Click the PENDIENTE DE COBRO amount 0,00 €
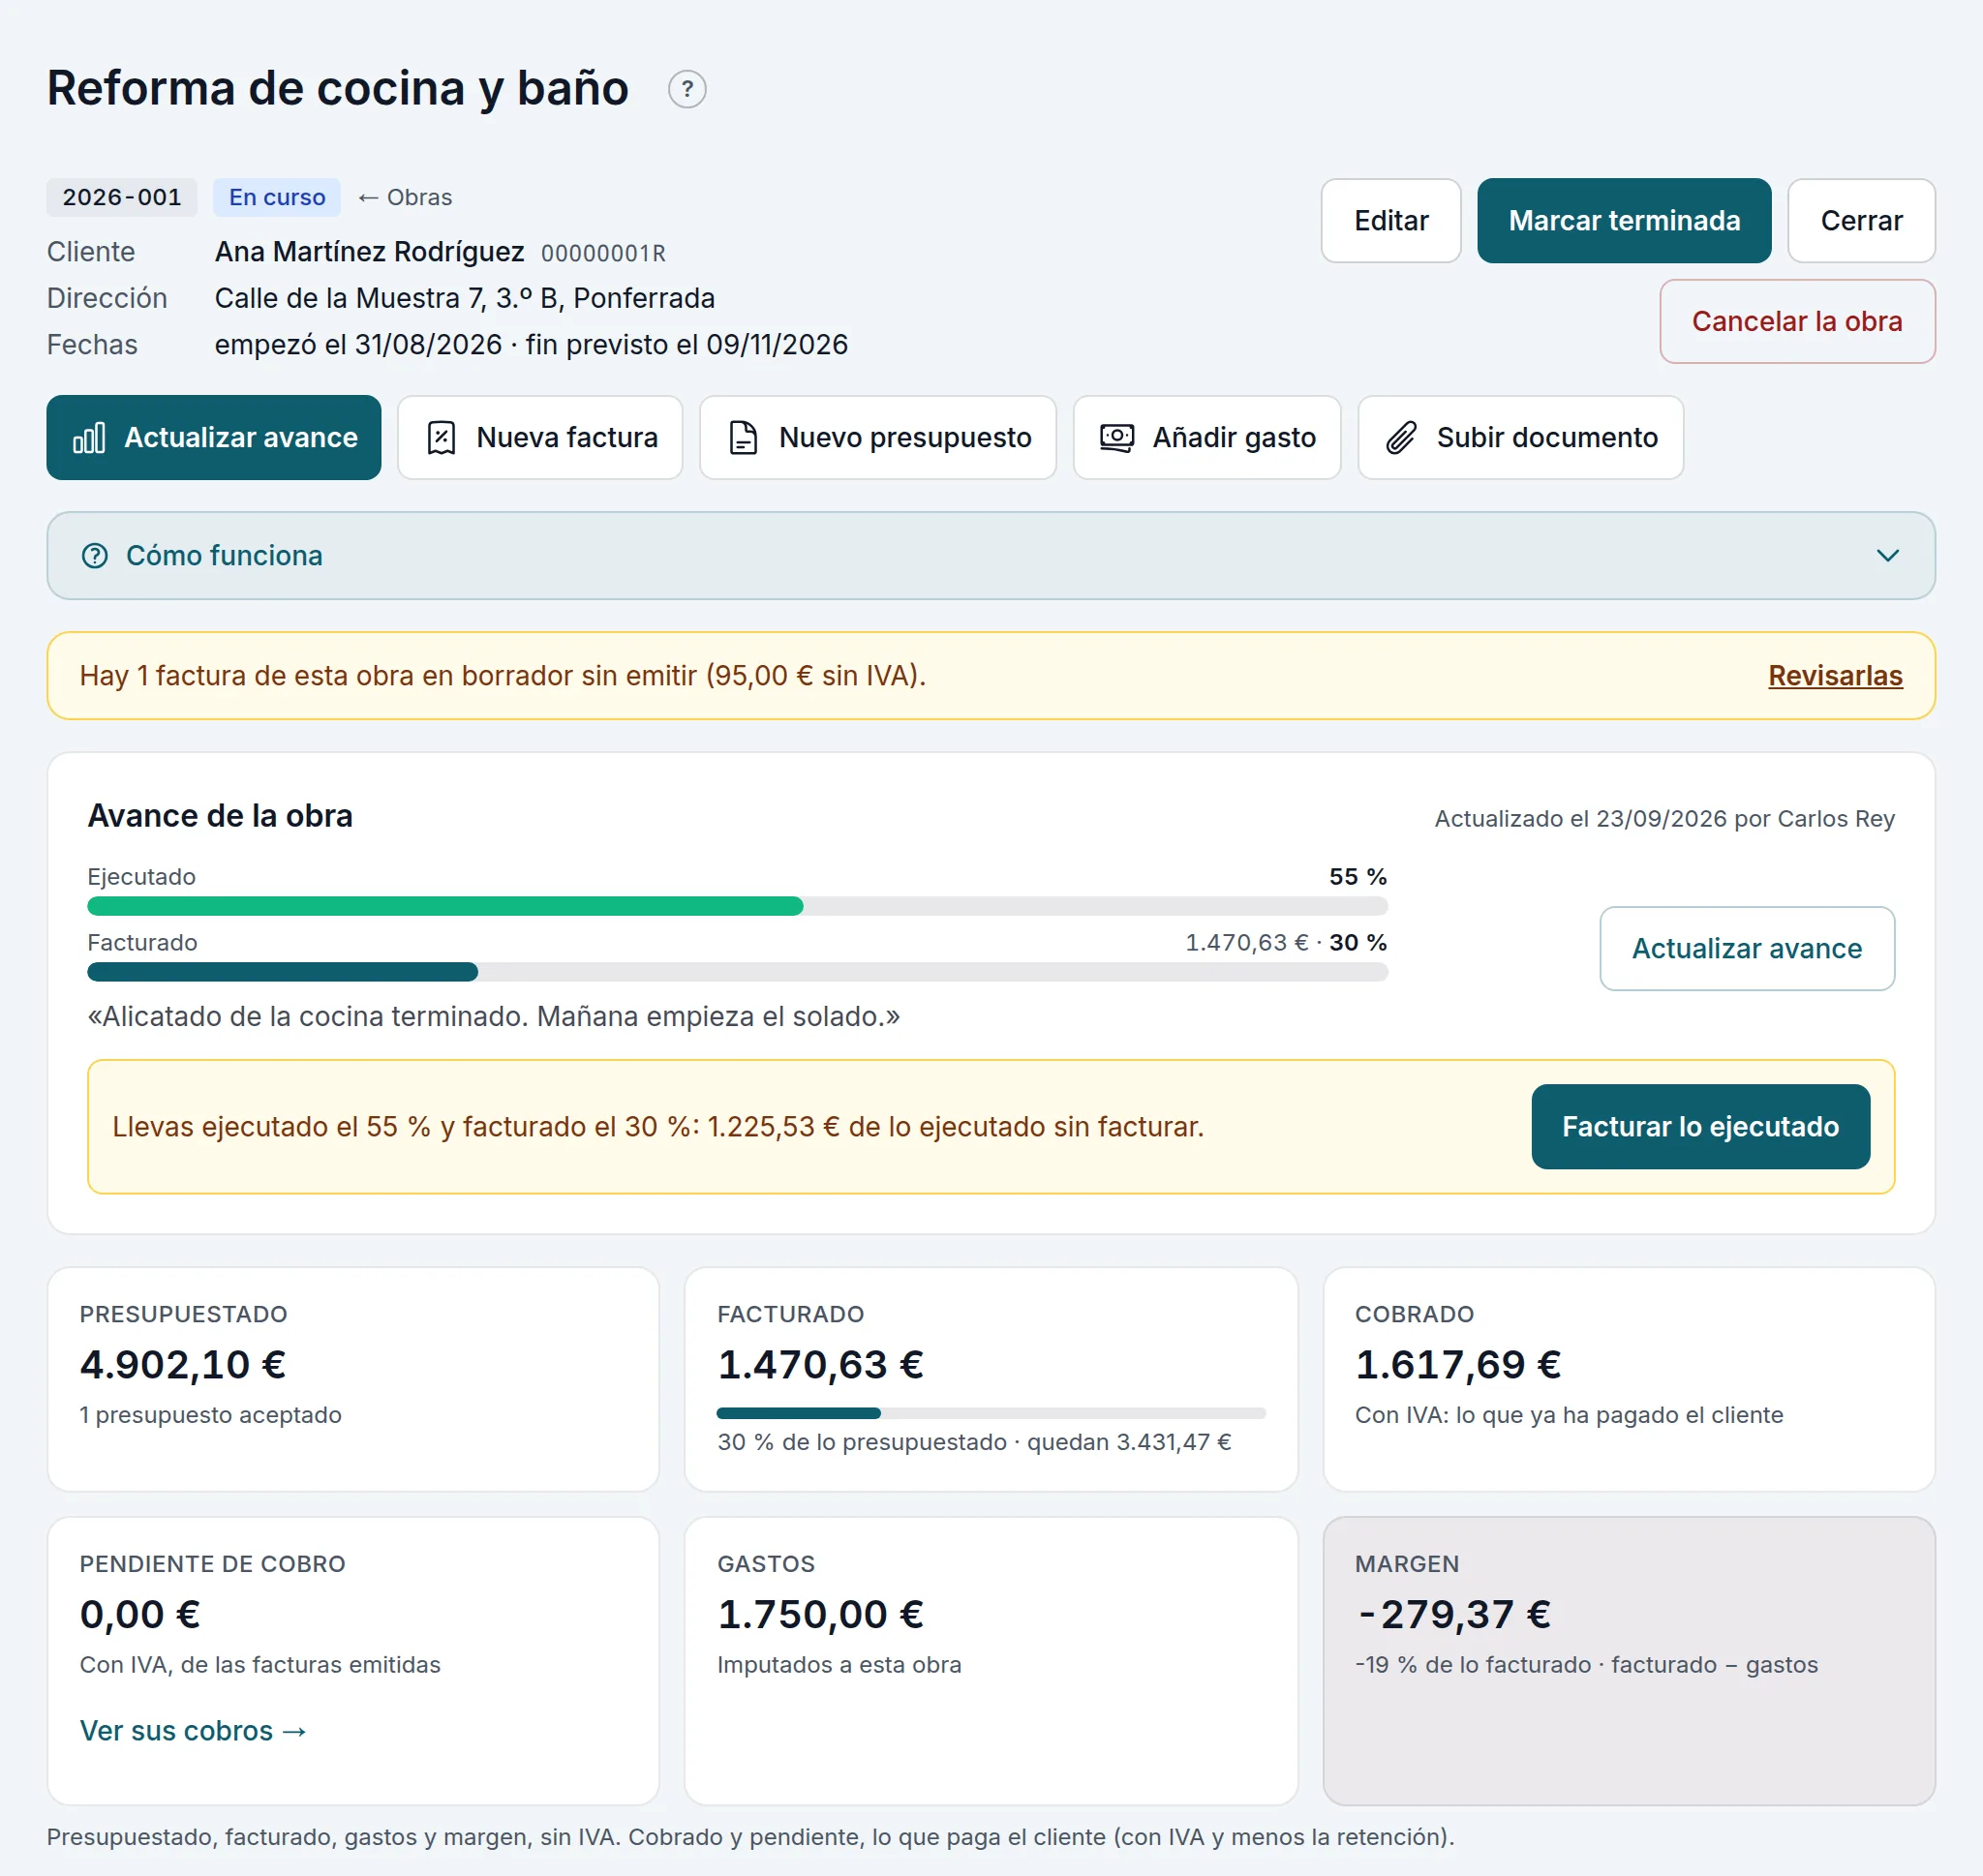This screenshot has width=1983, height=1876. pos(140,1615)
